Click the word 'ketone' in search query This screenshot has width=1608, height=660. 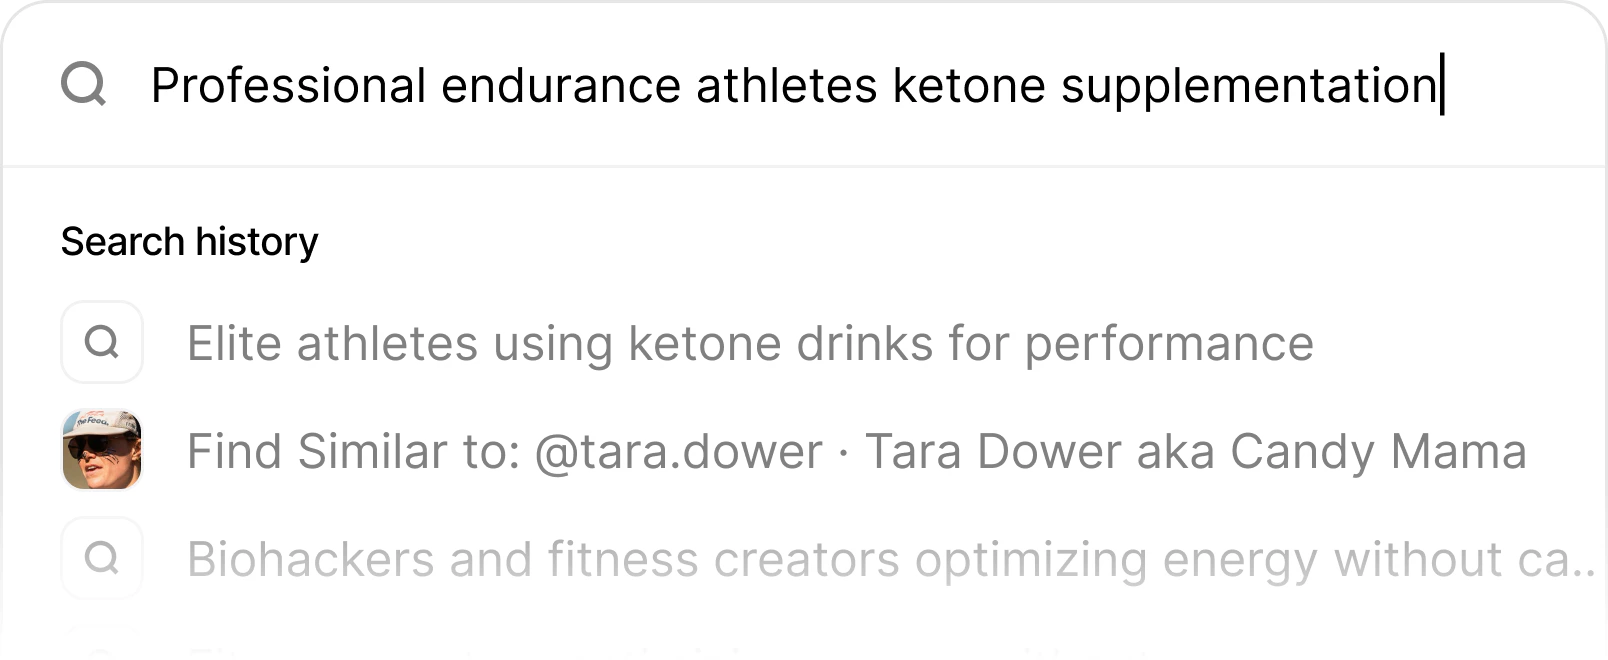coord(968,85)
